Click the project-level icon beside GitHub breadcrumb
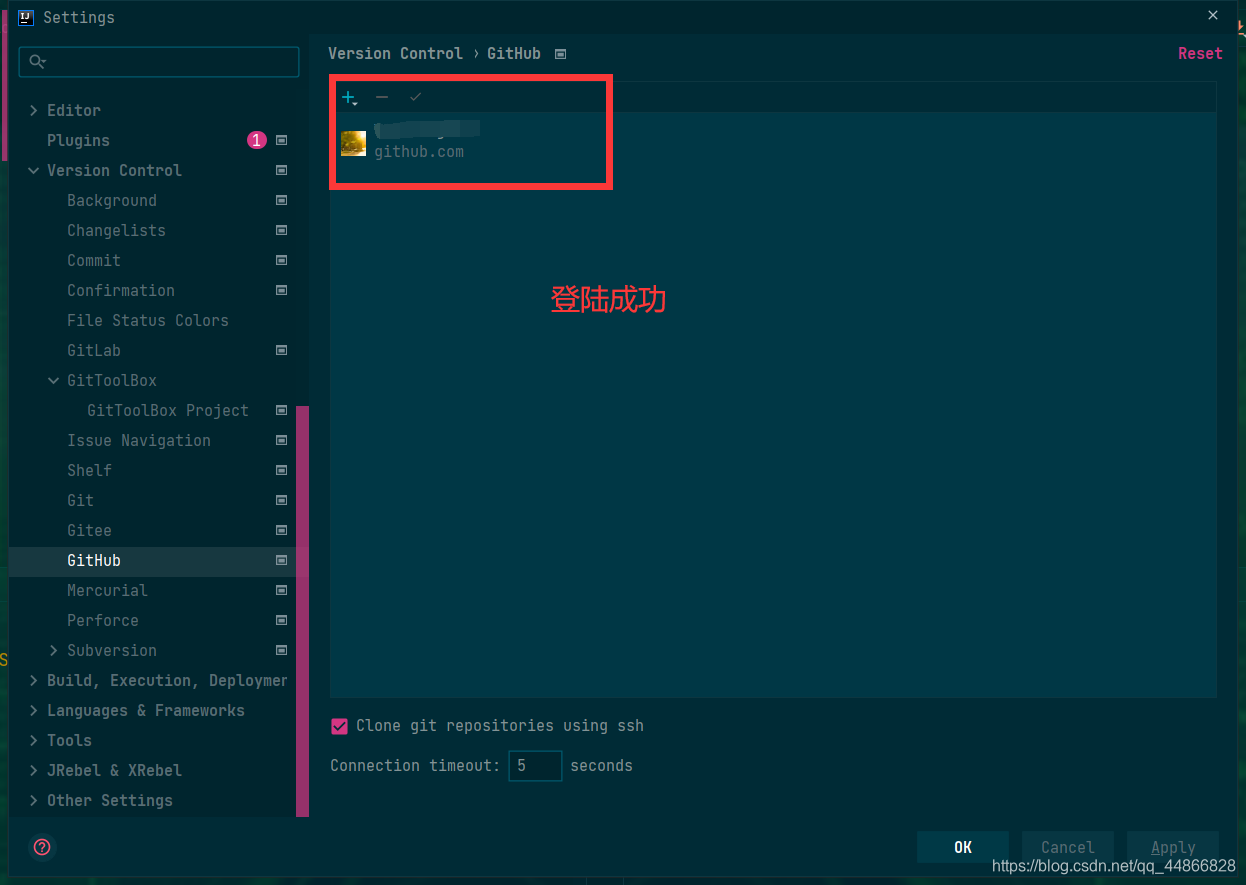 point(560,54)
